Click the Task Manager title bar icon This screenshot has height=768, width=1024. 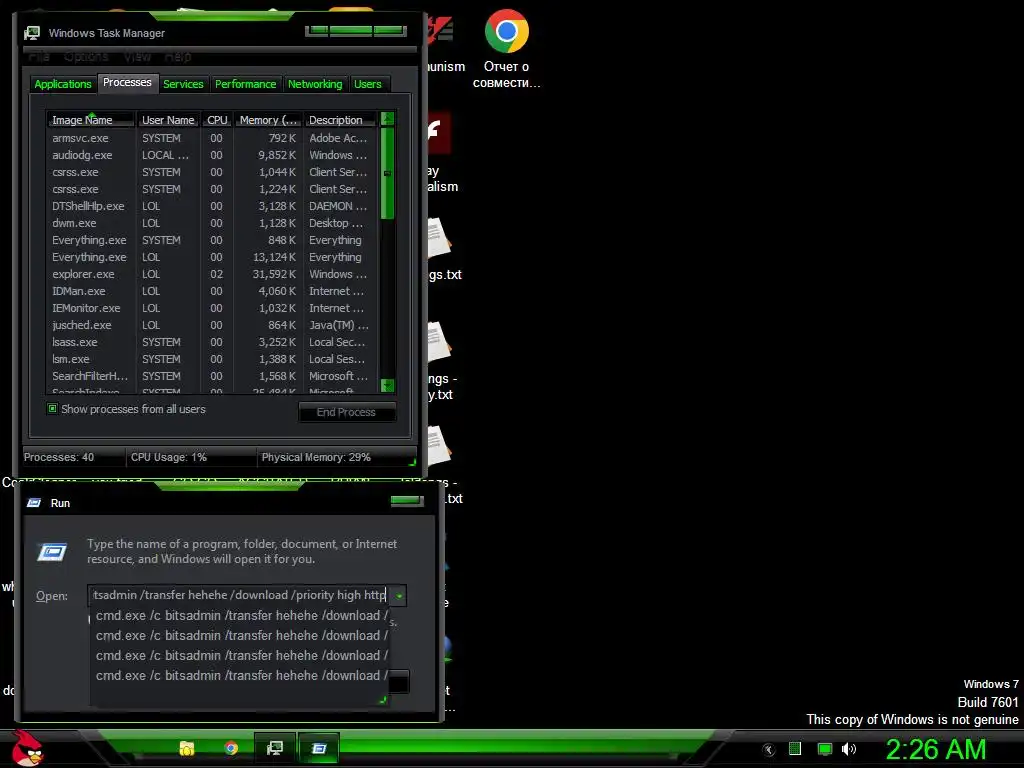click(32, 33)
